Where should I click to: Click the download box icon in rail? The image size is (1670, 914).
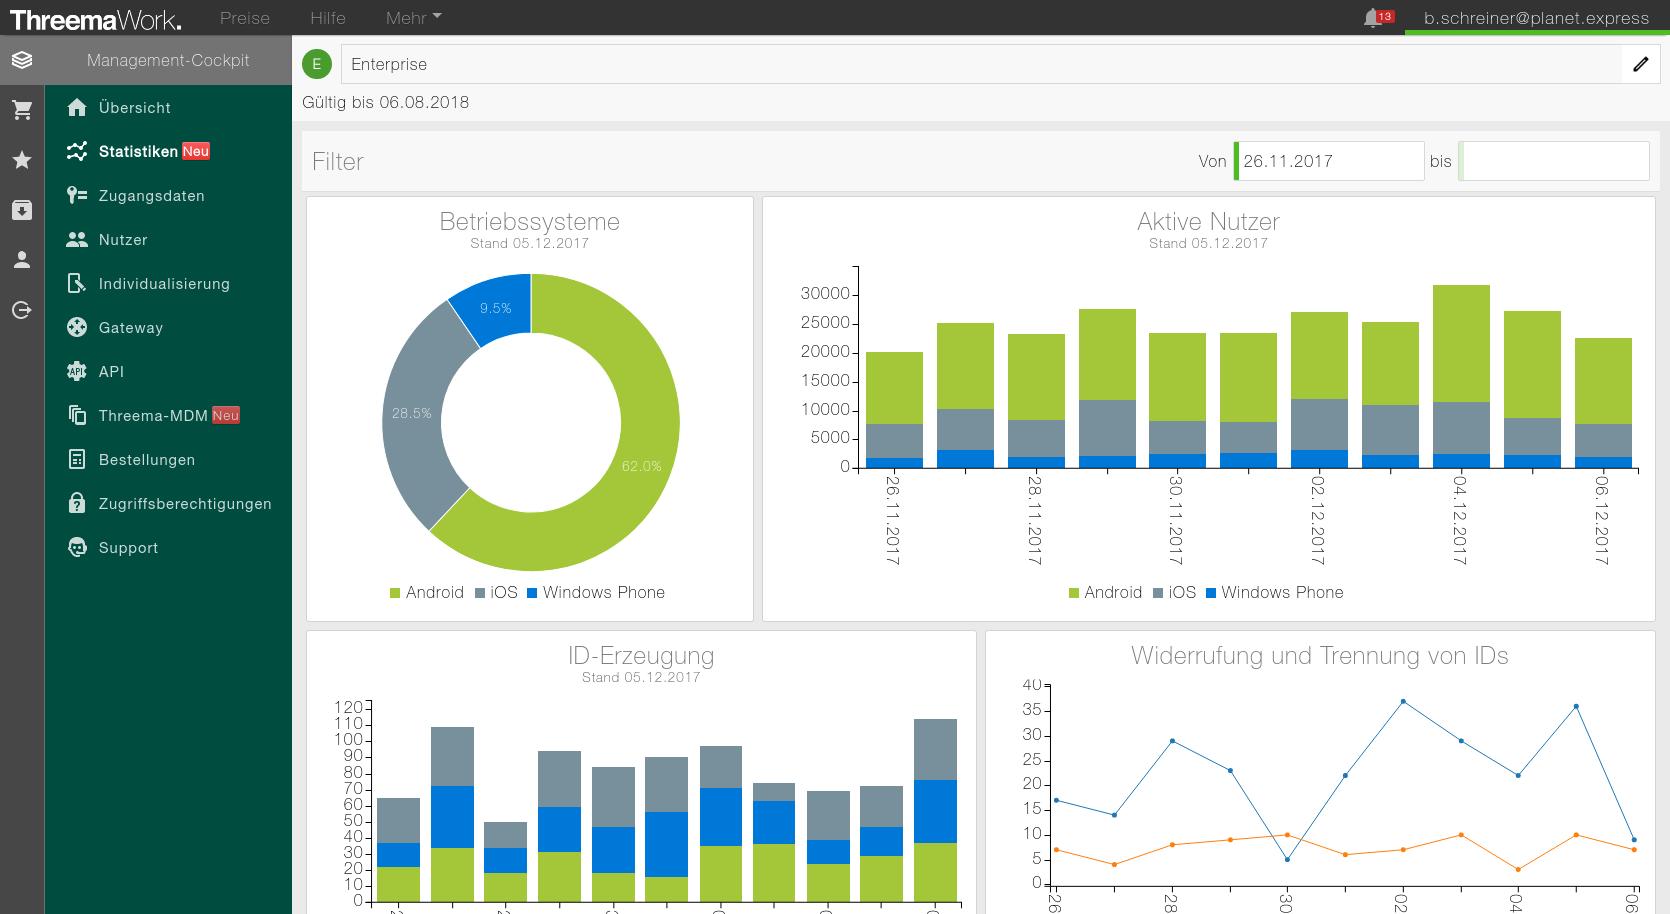(22, 210)
